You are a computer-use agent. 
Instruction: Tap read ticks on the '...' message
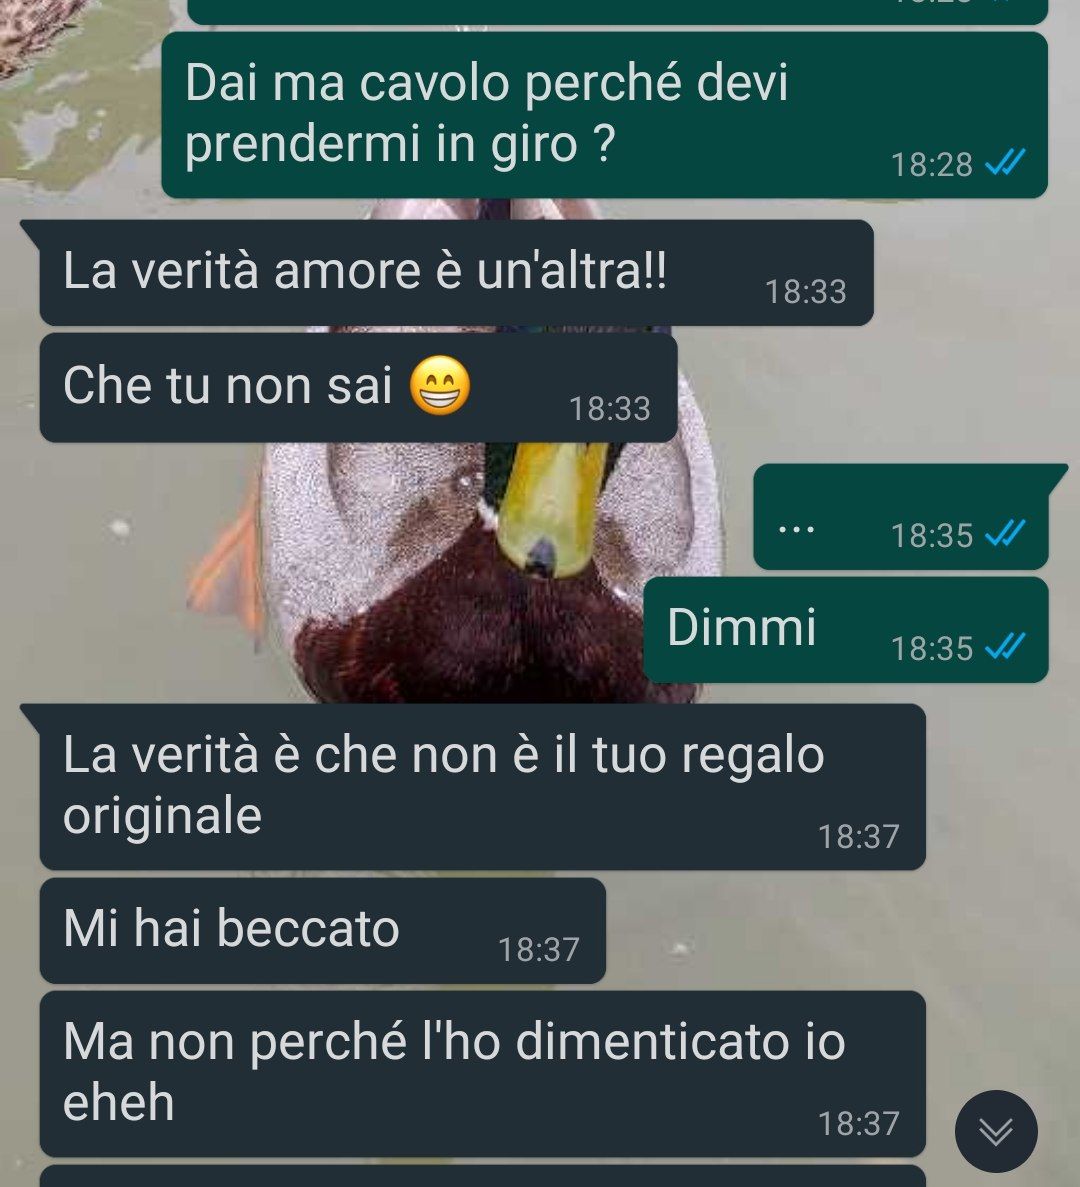(x=1005, y=533)
